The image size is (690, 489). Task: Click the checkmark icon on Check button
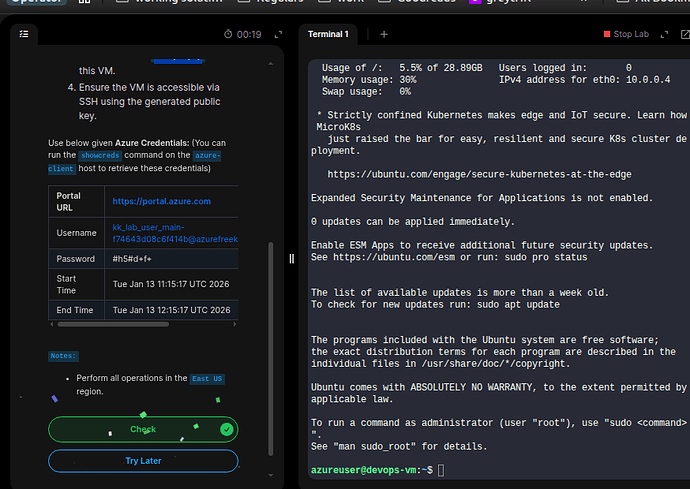coord(227,429)
